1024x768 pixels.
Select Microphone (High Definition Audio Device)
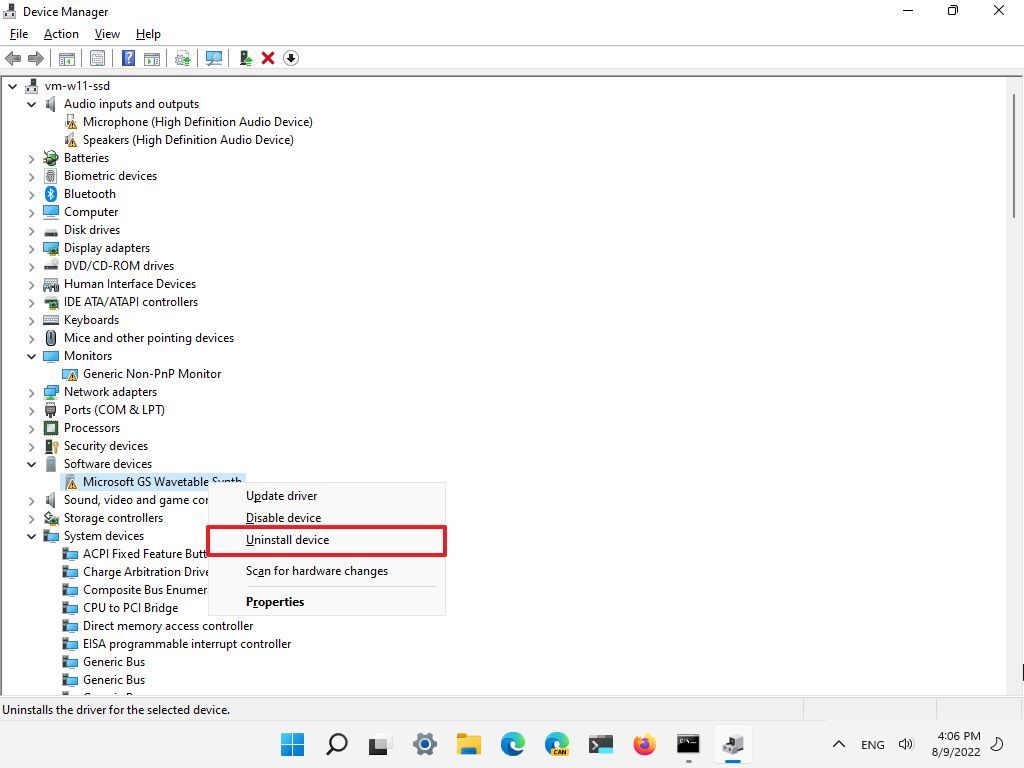click(197, 122)
